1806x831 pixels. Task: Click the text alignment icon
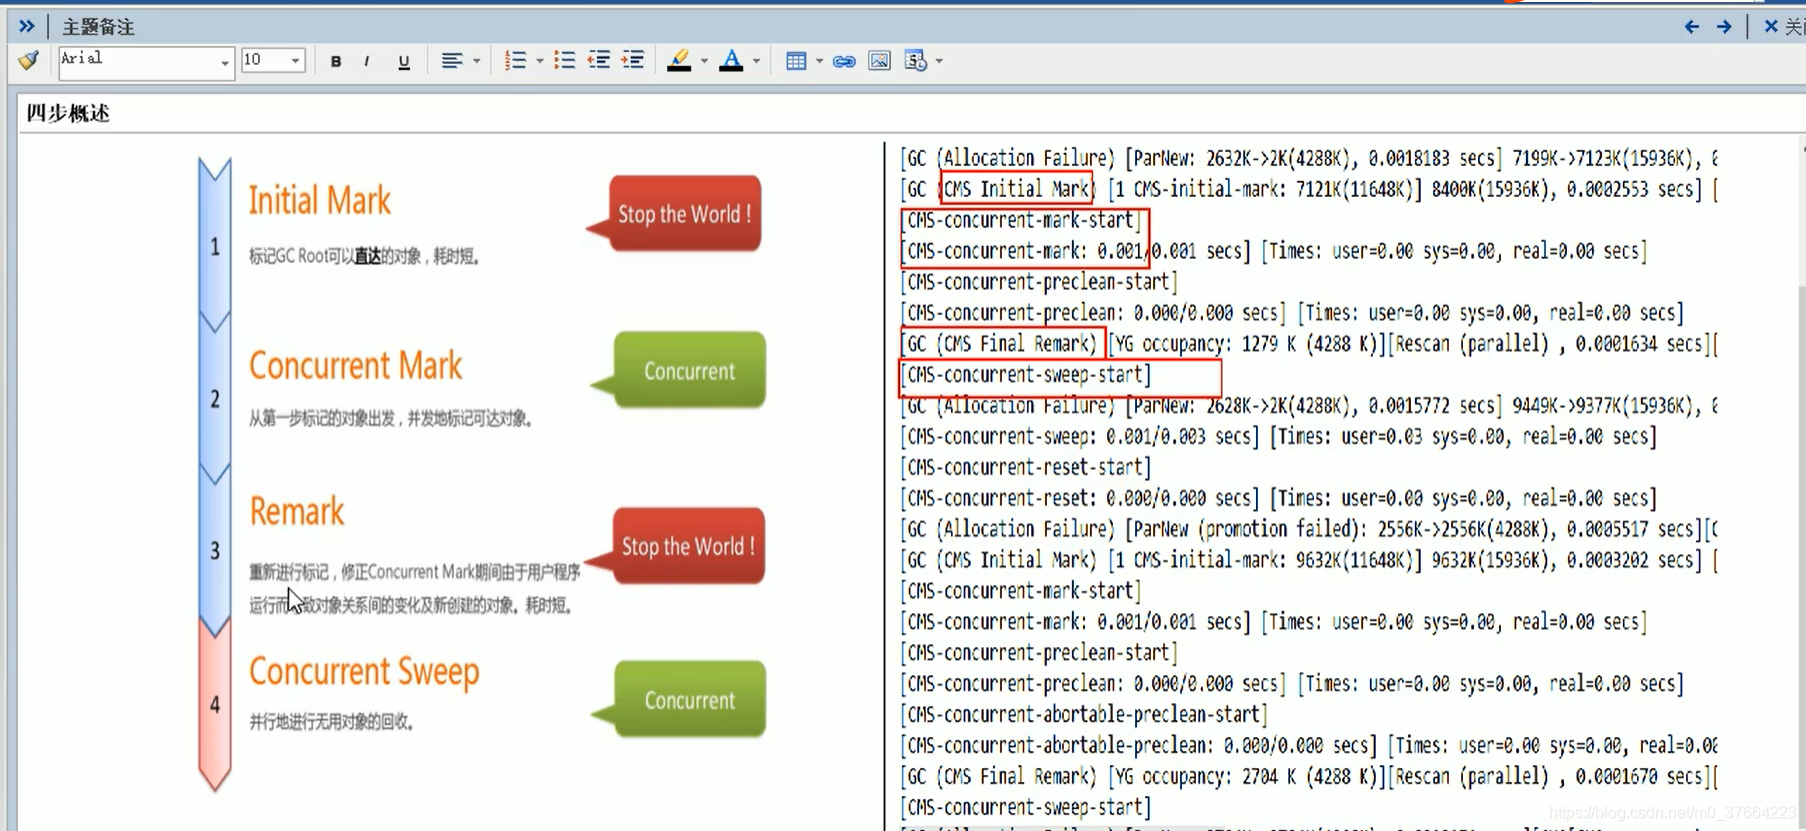452,62
